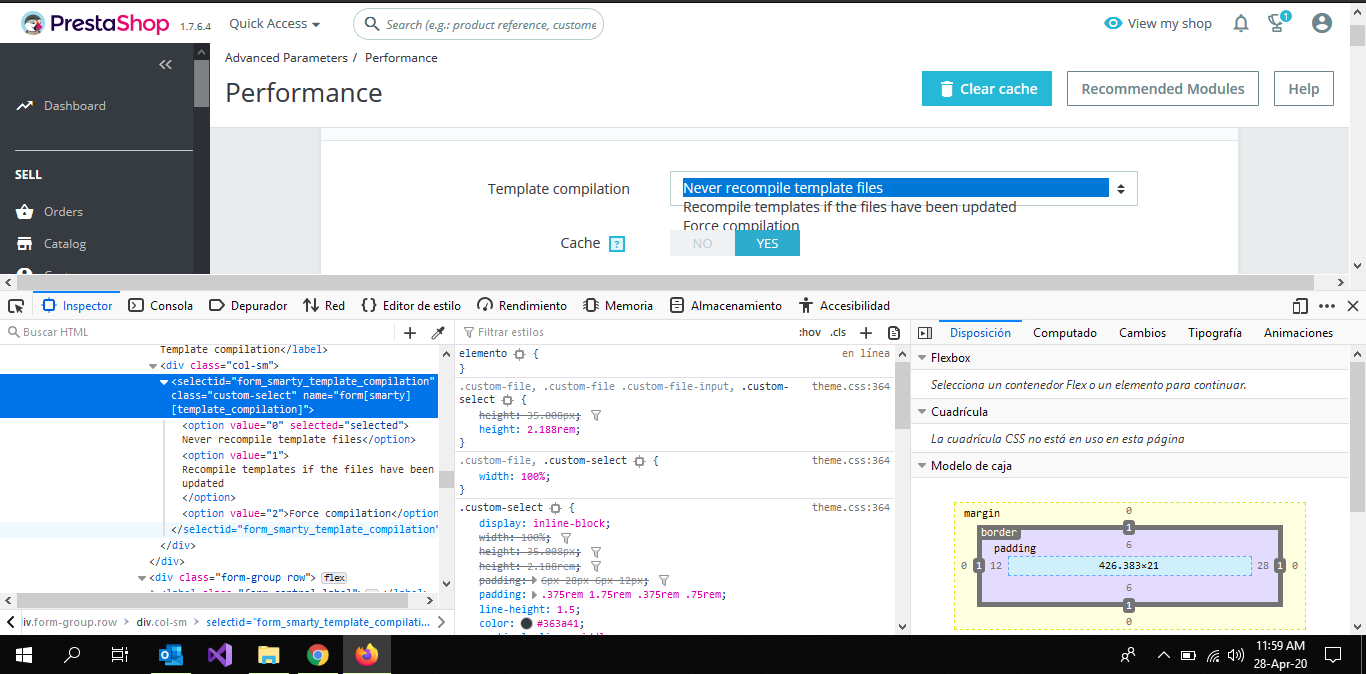Open responsive design mode icon
This screenshot has height=674, width=1366.
[x=1300, y=306]
